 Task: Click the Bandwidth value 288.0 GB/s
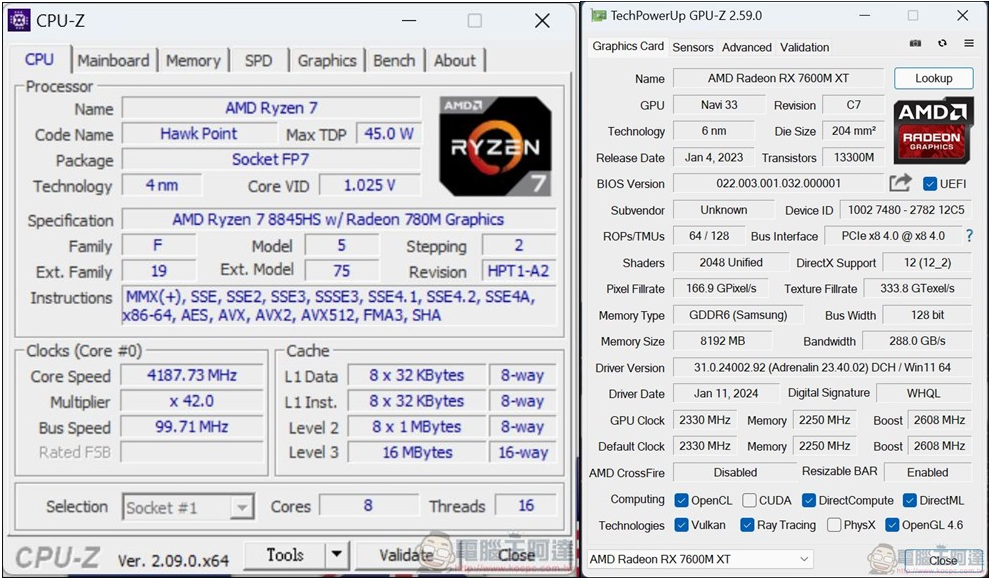point(917,341)
